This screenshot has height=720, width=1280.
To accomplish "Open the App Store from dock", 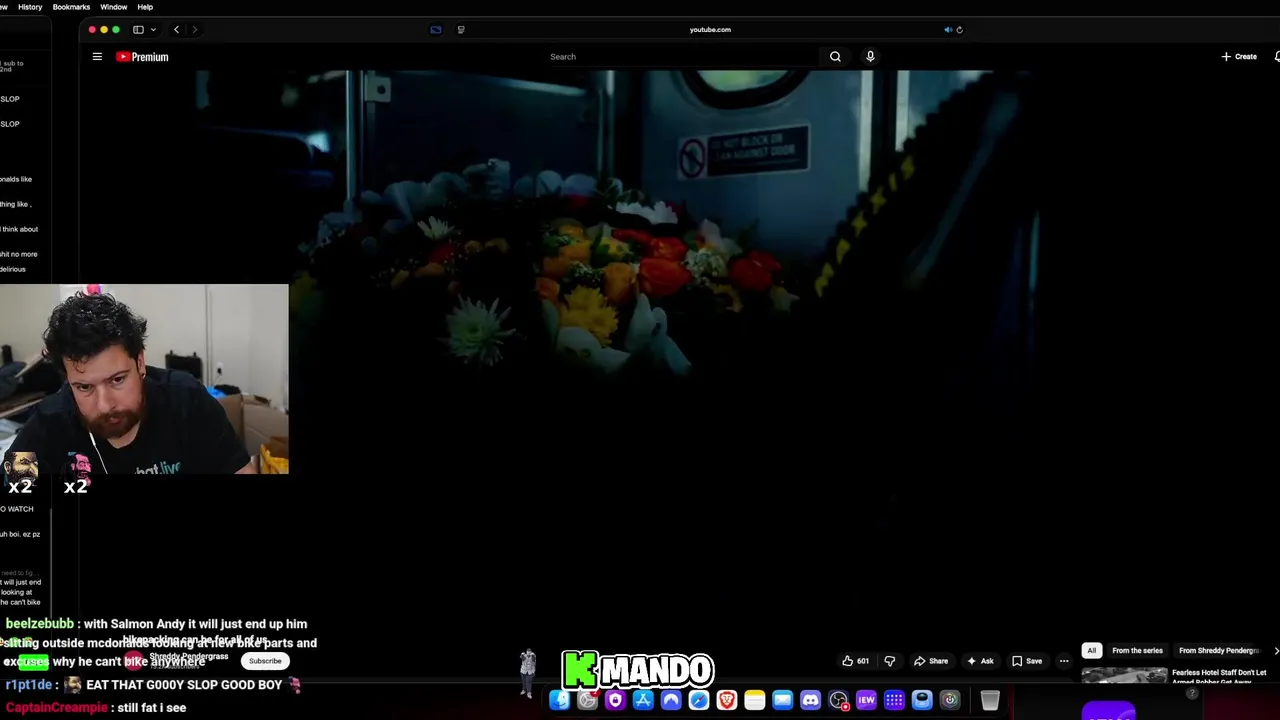I will 643,700.
